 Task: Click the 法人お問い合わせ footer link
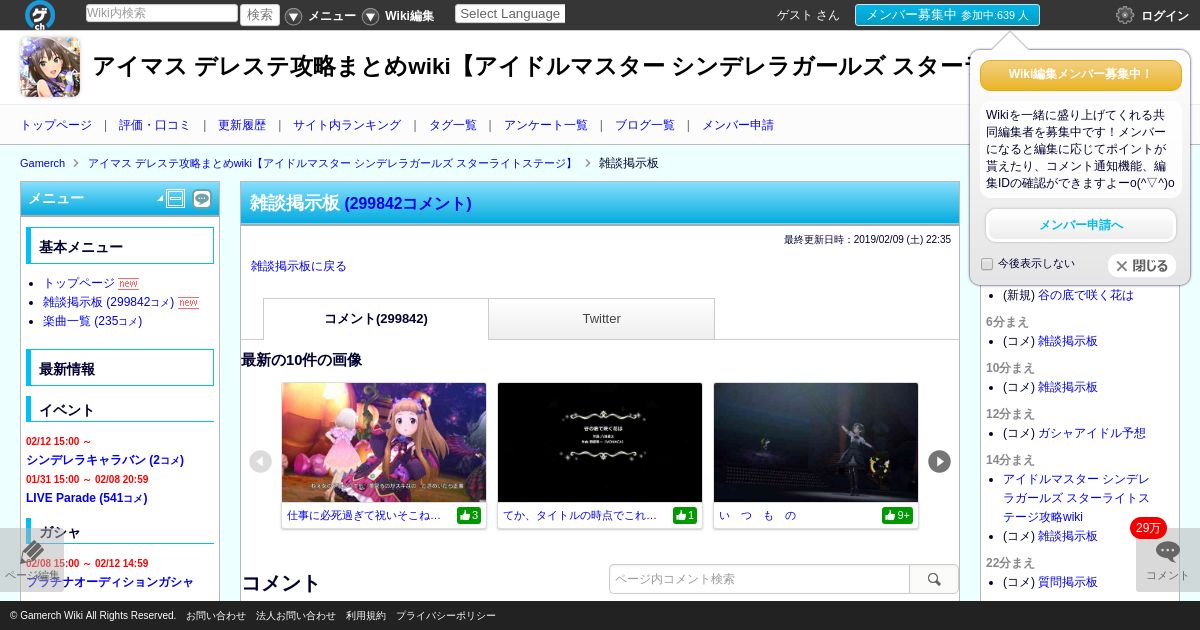click(x=296, y=616)
